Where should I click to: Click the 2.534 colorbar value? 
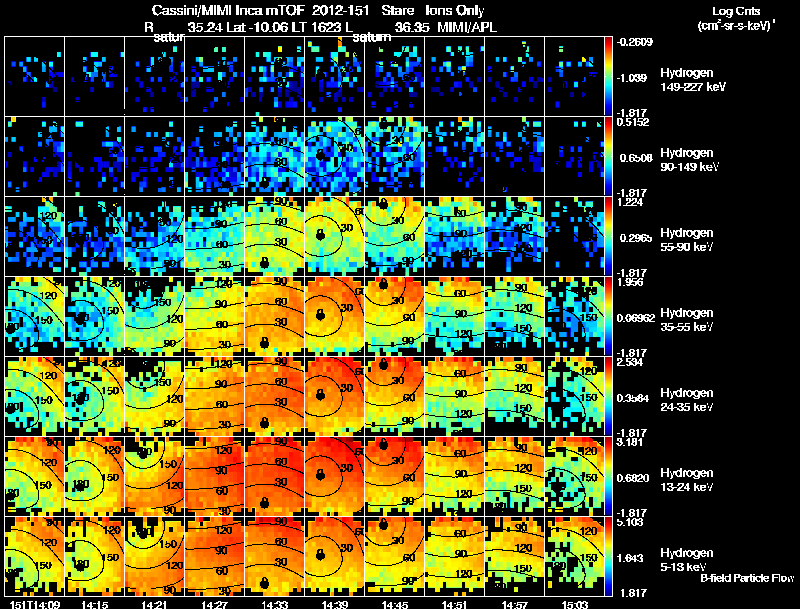(x=630, y=362)
